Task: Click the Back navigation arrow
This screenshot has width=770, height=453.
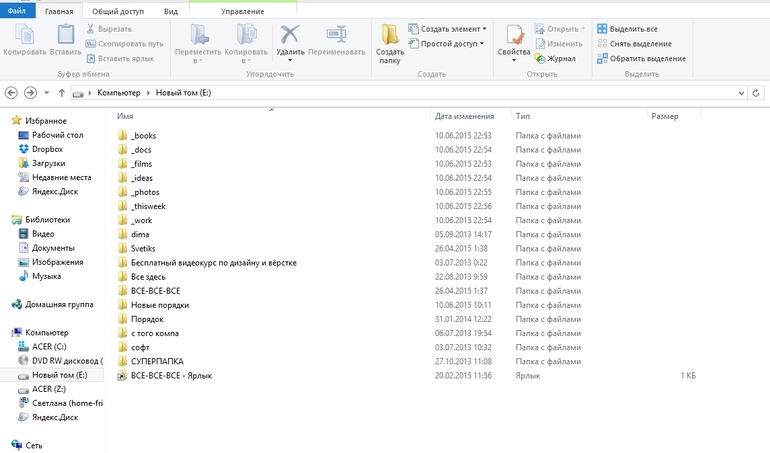Action: click(11, 93)
